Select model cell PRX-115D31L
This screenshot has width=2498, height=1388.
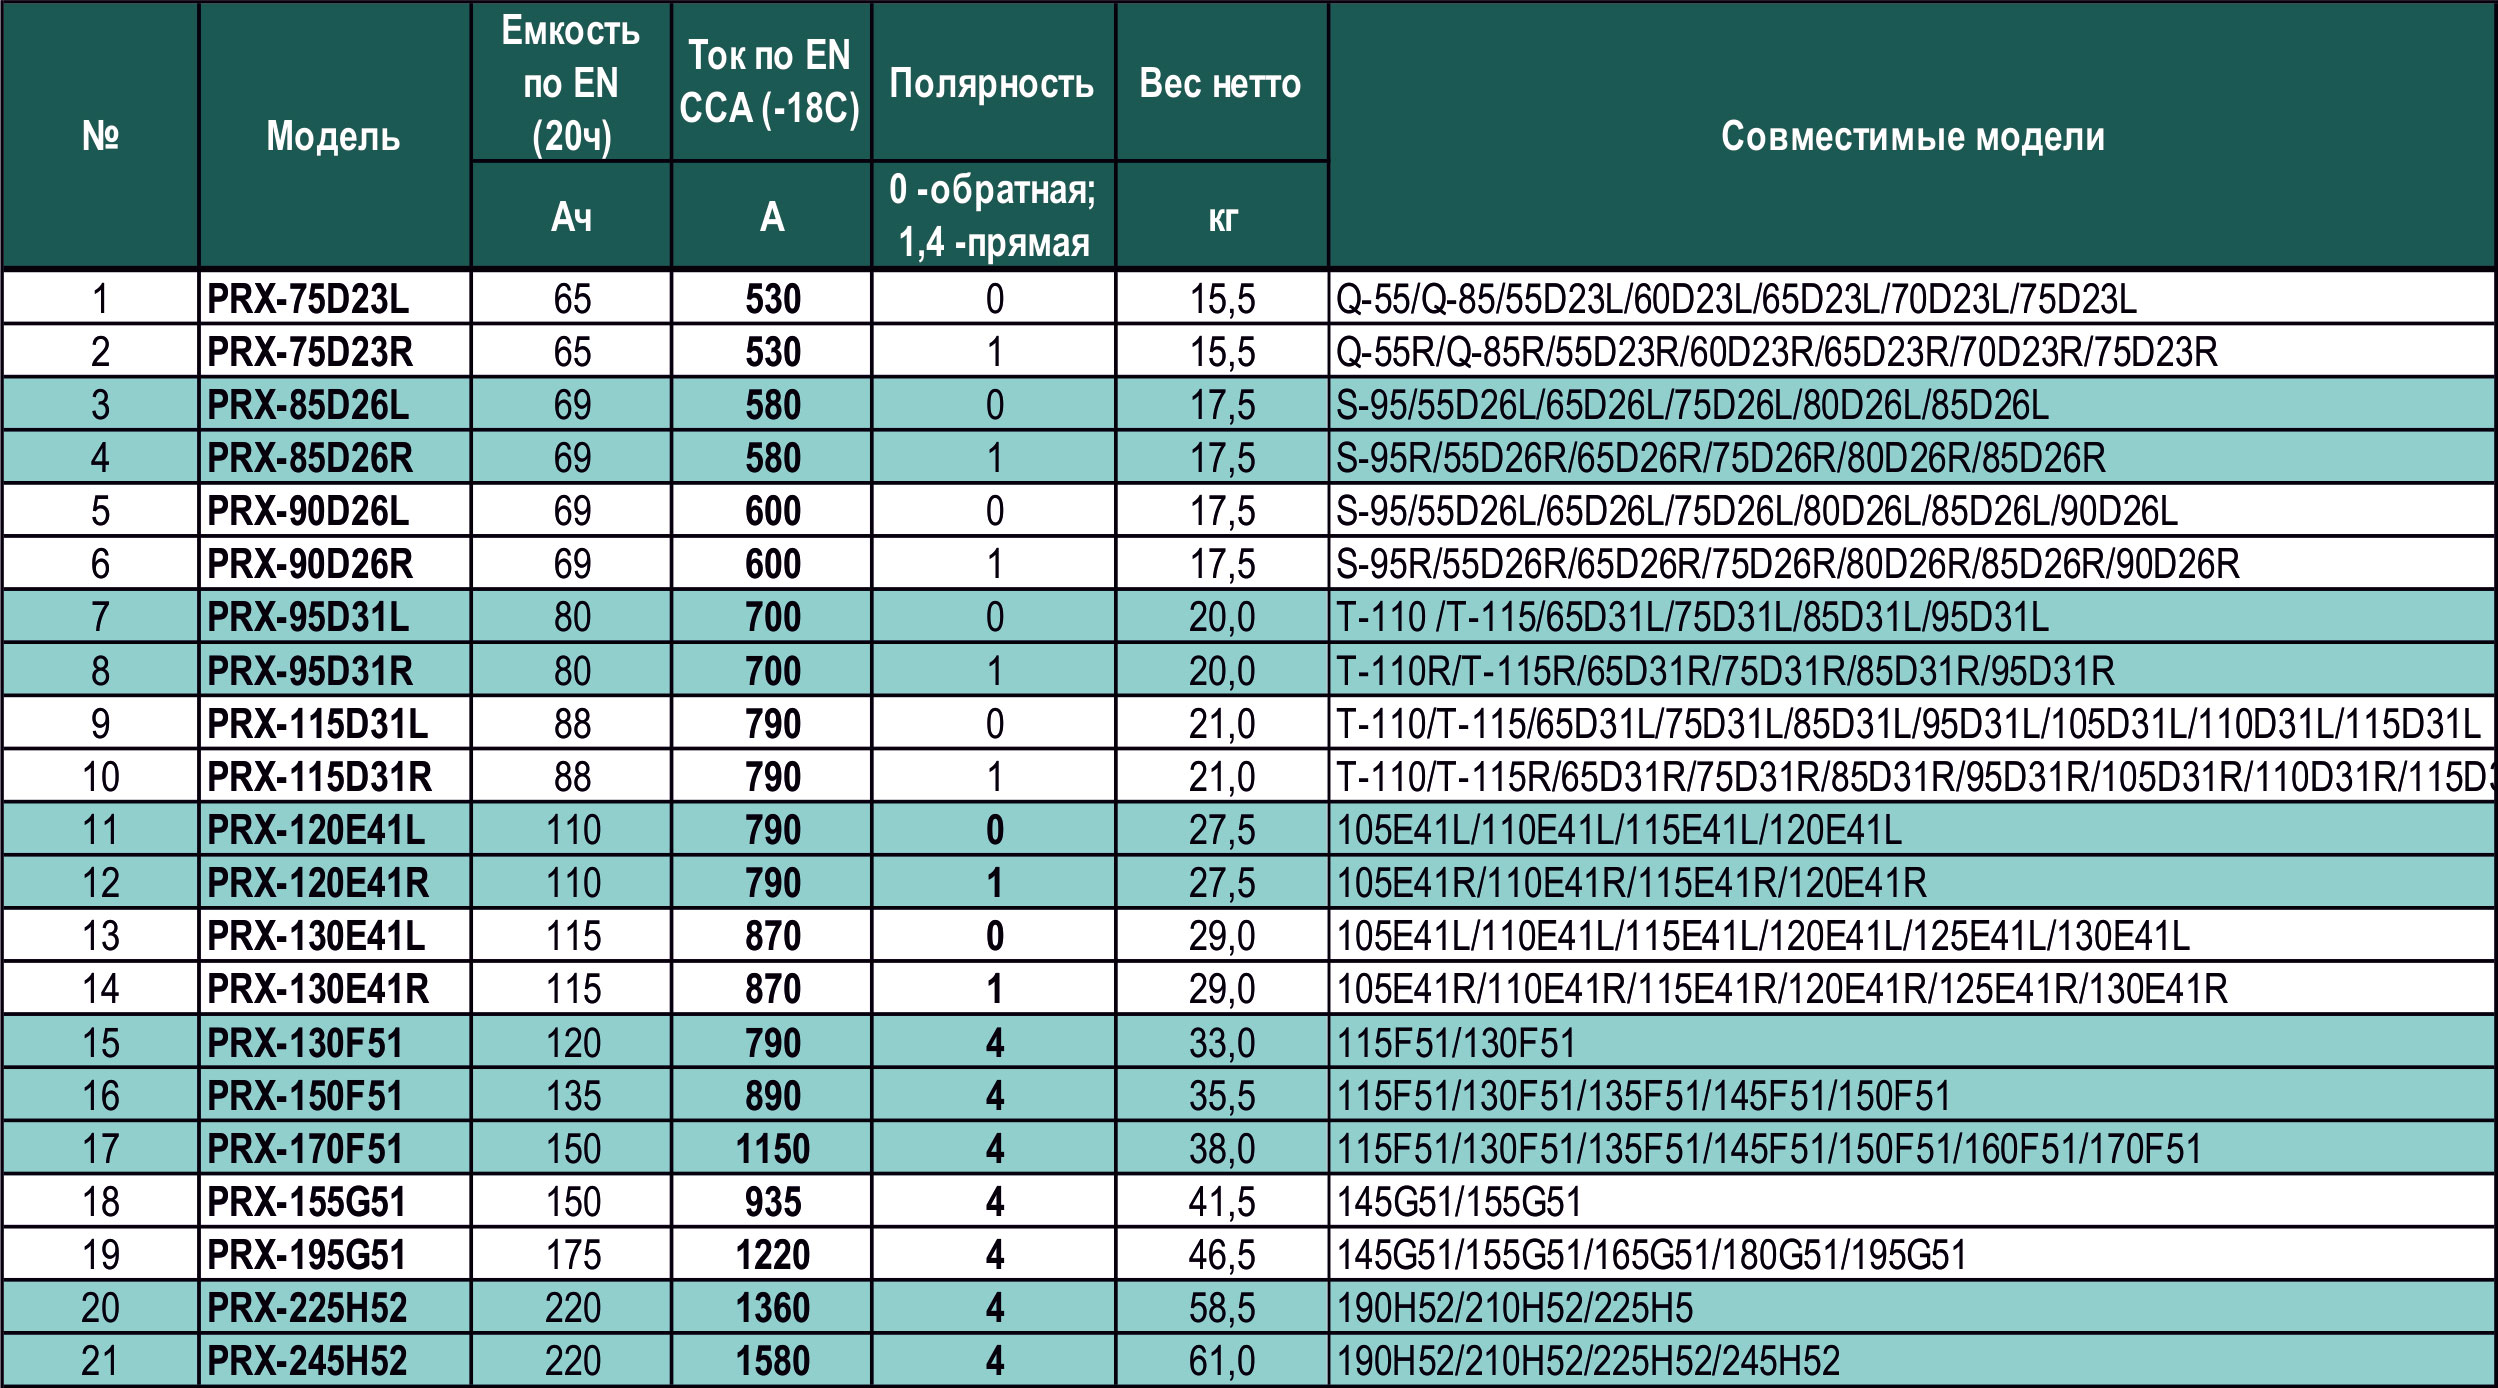pos(334,723)
